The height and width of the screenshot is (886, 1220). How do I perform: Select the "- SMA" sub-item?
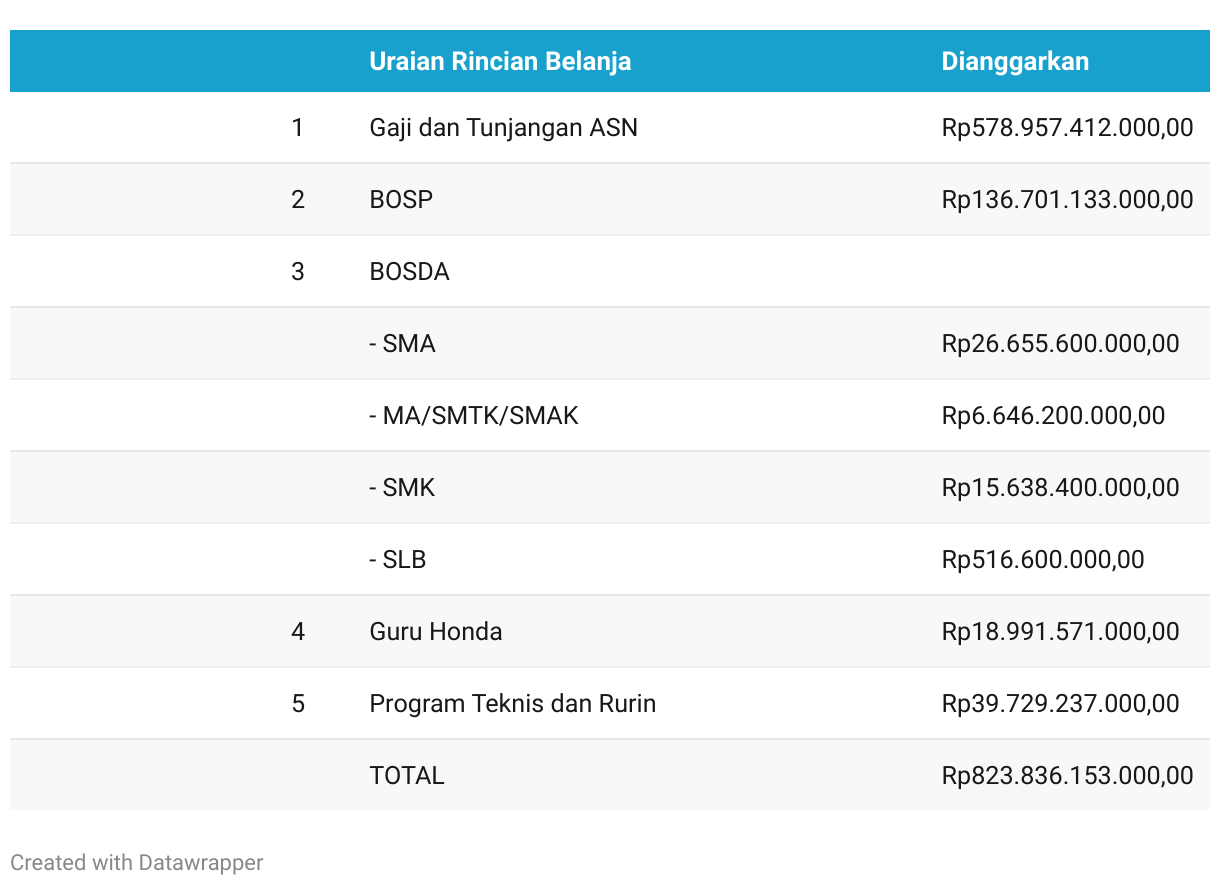[402, 344]
